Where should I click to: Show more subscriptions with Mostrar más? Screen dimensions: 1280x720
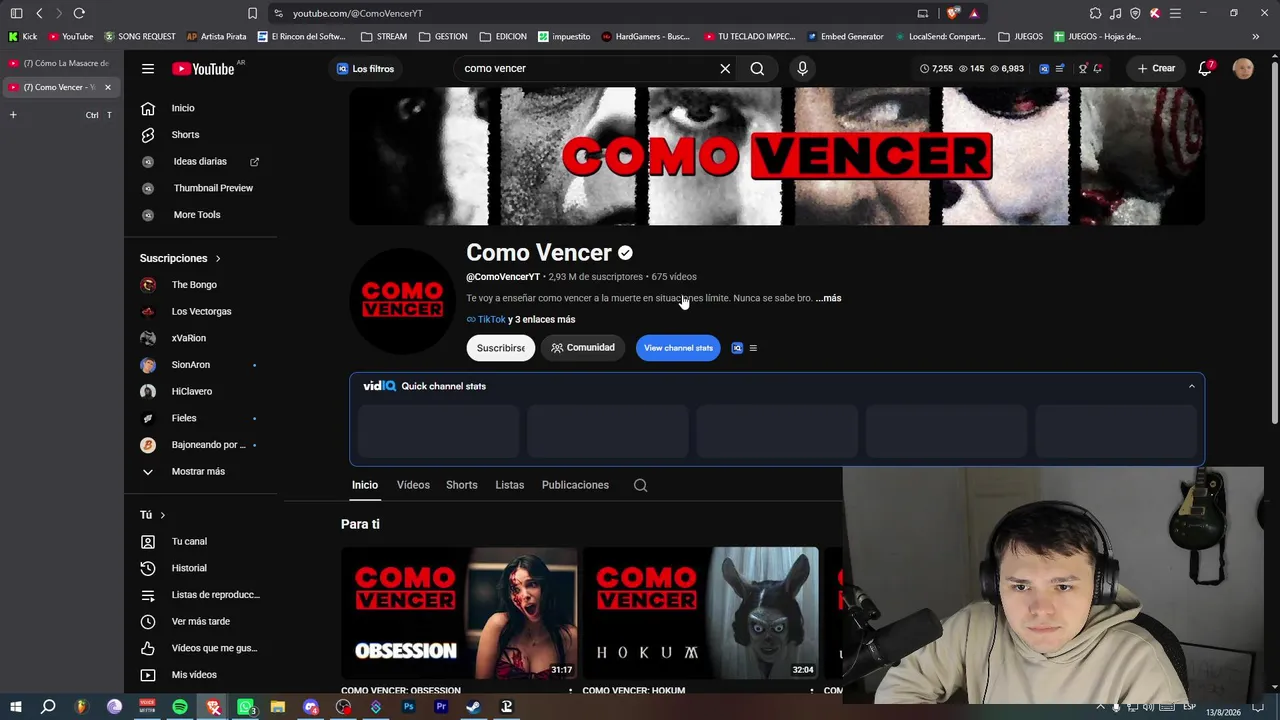[198, 471]
